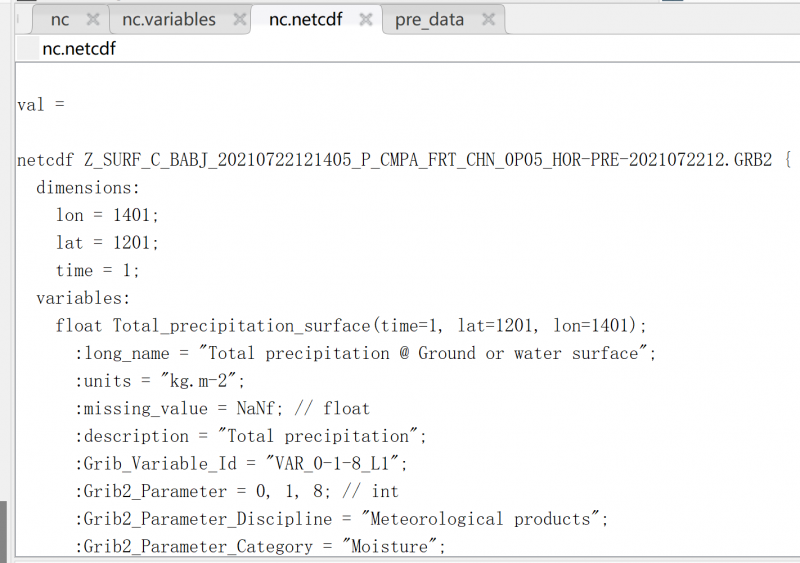Switch to the pre_data tab
Screen dimensions: 800x563
pyautogui.click(x=429, y=19)
